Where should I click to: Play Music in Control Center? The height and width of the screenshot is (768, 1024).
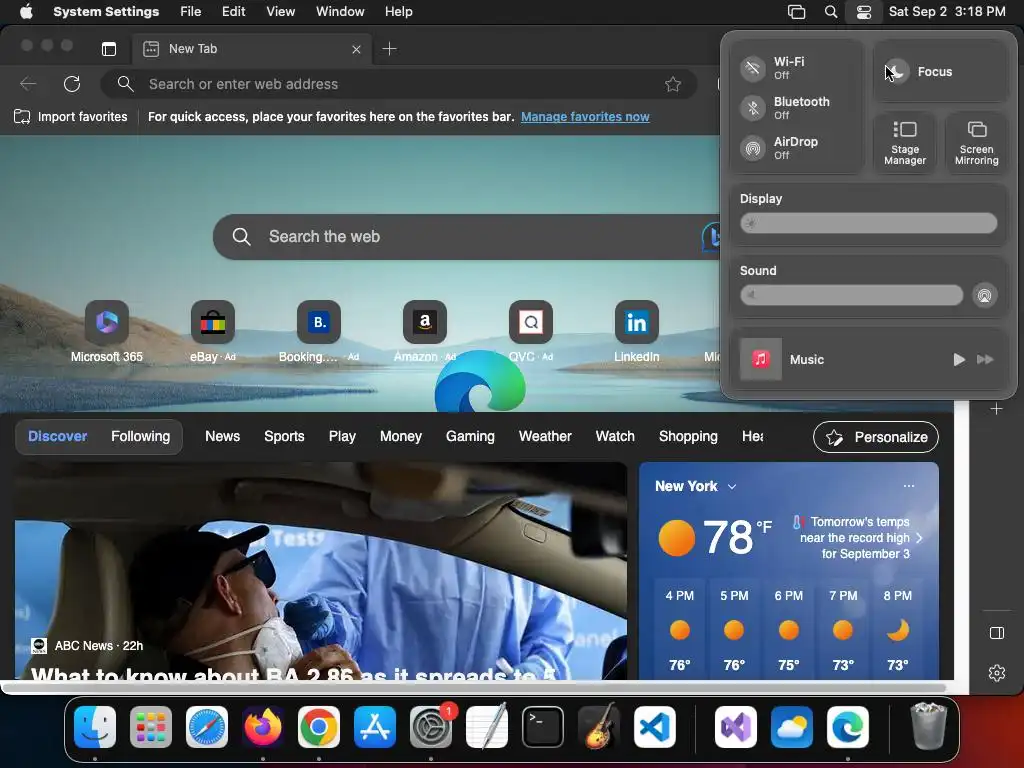pos(959,359)
